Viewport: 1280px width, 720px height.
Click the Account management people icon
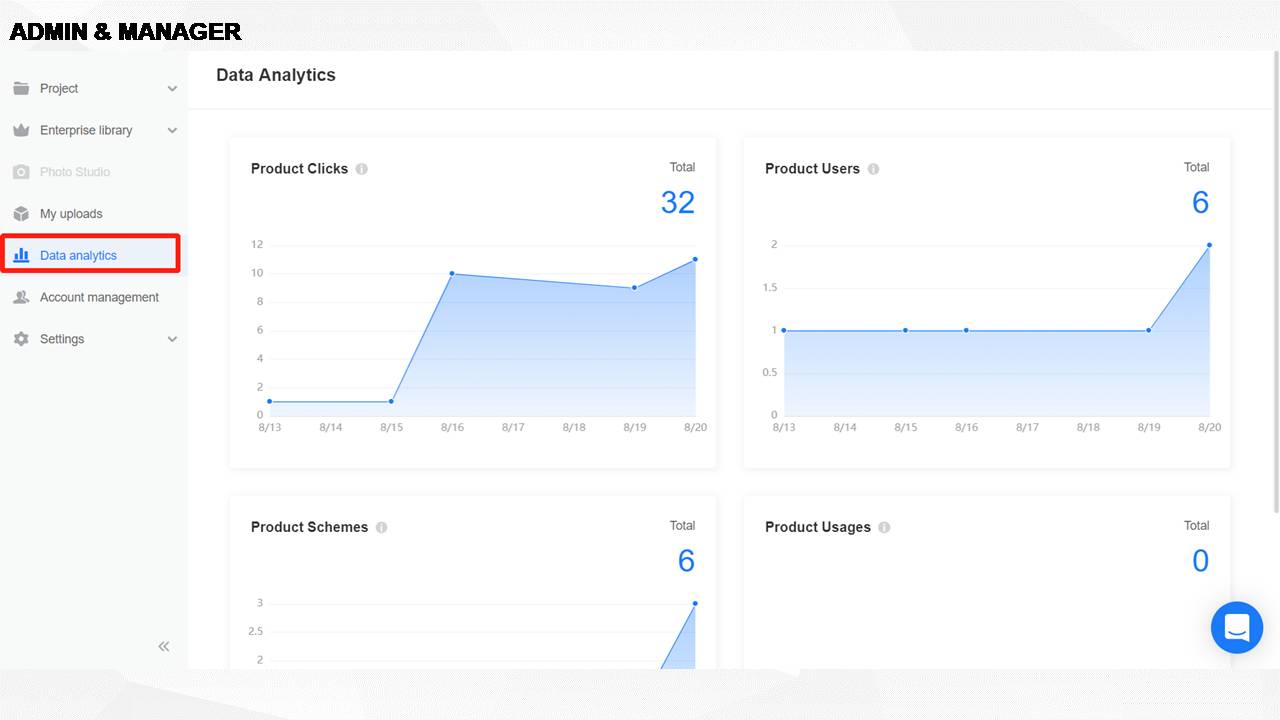click(21, 297)
